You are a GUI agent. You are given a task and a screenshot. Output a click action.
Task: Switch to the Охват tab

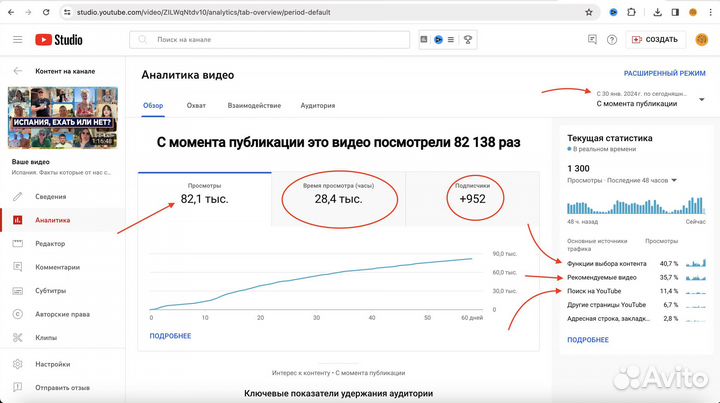[x=196, y=106]
